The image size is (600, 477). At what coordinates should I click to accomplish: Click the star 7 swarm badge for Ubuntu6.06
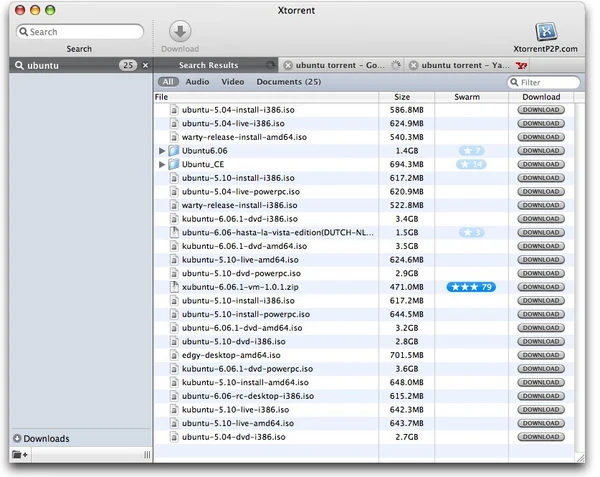(x=471, y=151)
